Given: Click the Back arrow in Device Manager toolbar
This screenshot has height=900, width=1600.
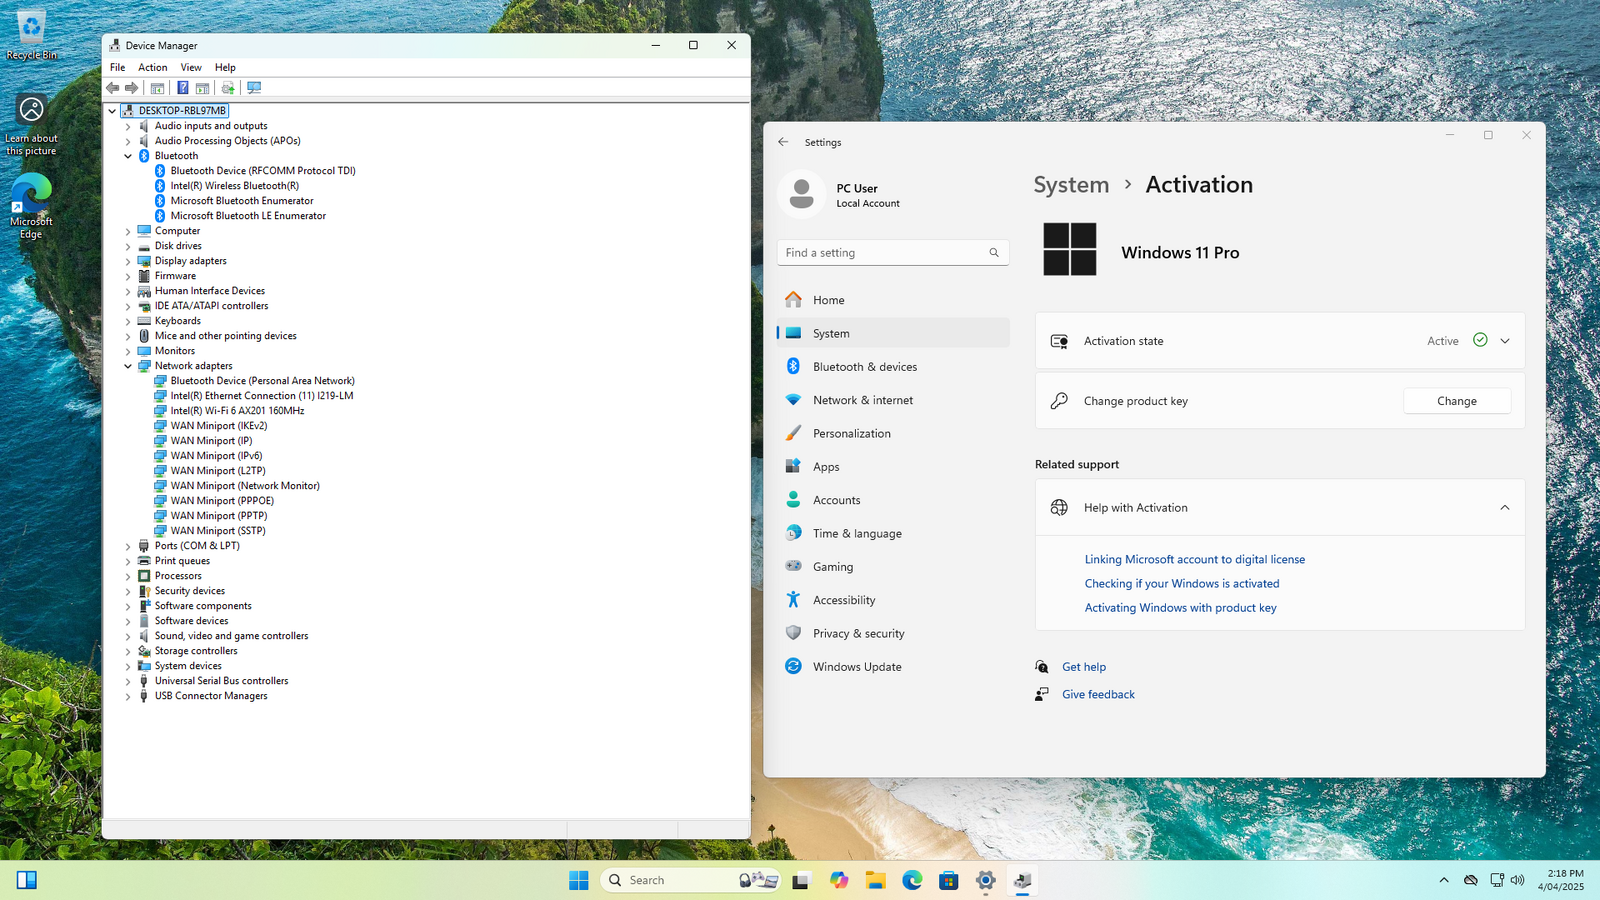Looking at the screenshot, I should click(113, 88).
